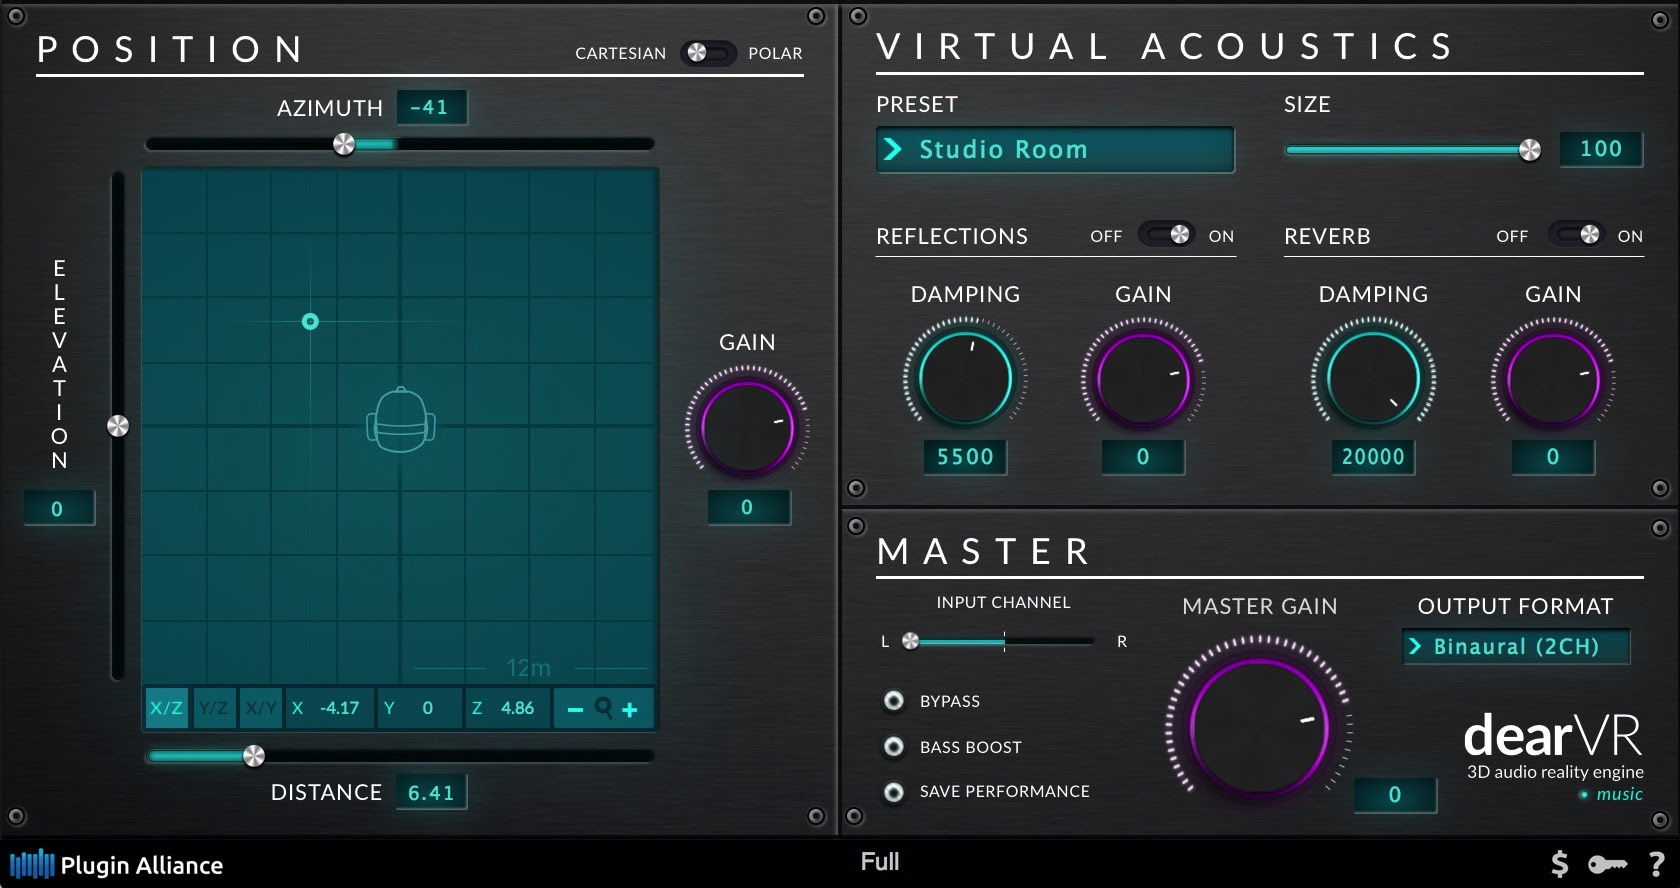
Task: Enable the Bypass radio button
Action: click(894, 701)
